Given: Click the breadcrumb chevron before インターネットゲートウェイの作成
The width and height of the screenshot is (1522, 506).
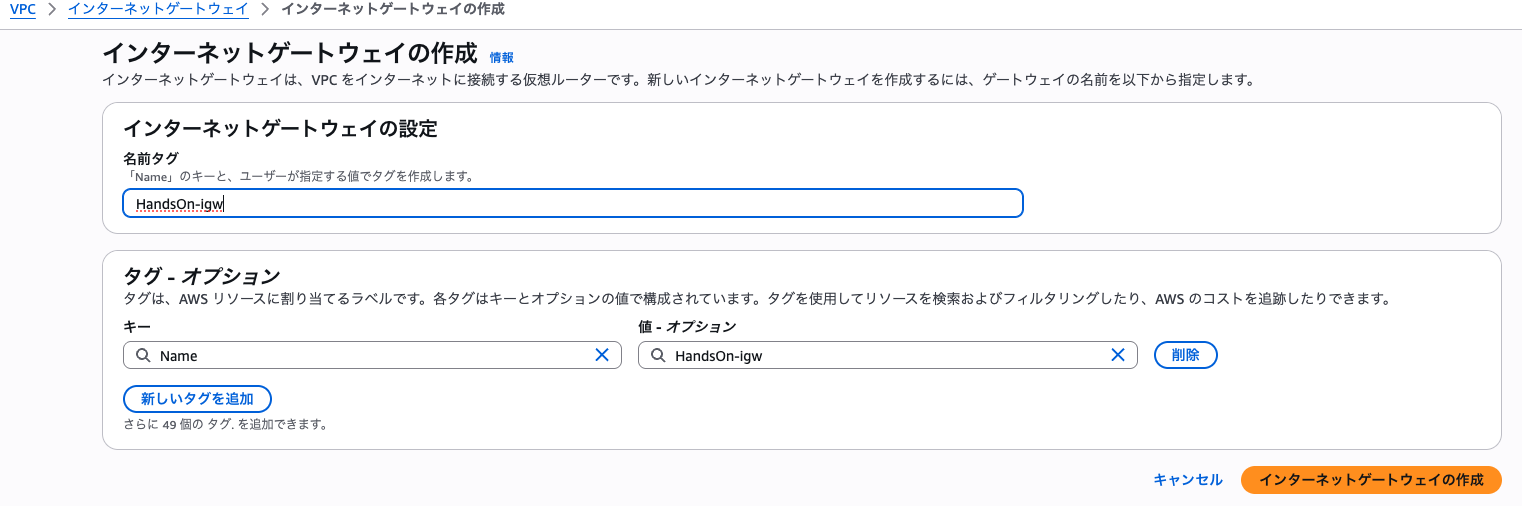Looking at the screenshot, I should [x=265, y=9].
